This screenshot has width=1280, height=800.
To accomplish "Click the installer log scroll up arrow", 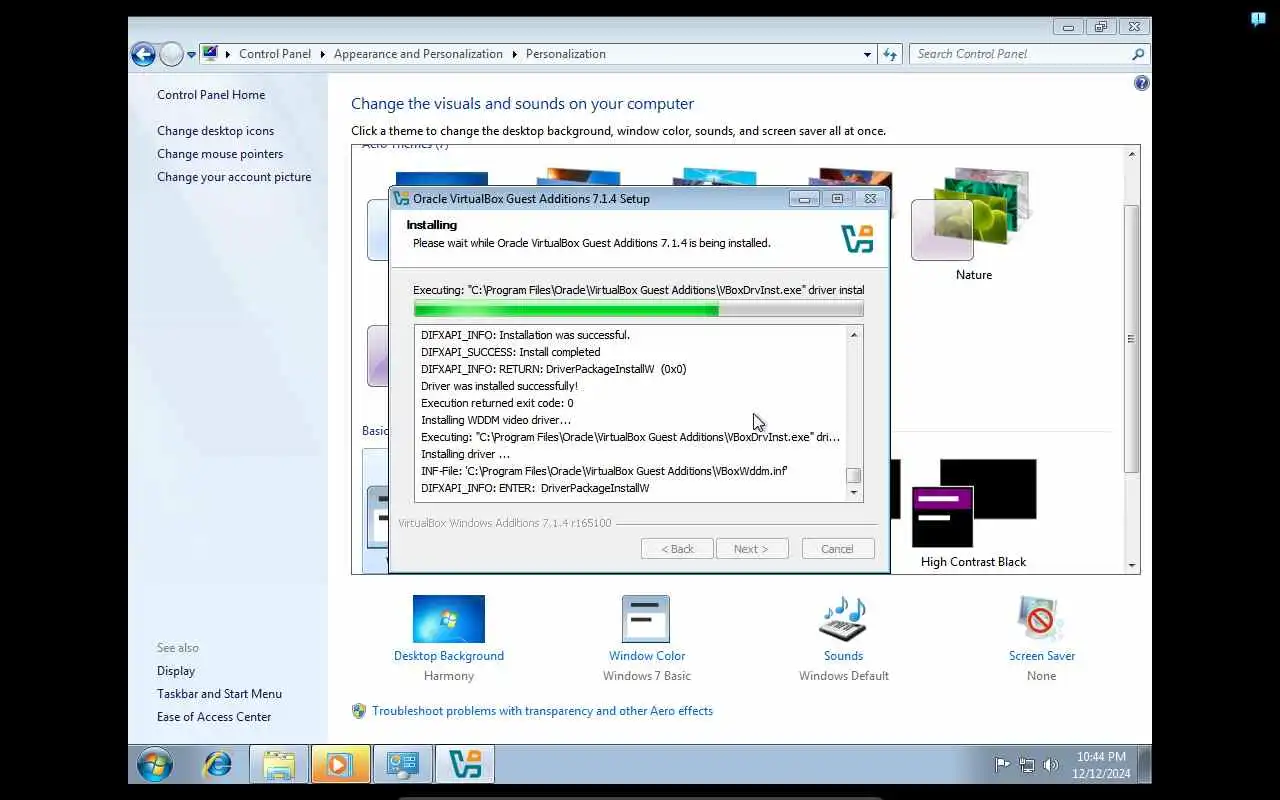I will [x=854, y=335].
